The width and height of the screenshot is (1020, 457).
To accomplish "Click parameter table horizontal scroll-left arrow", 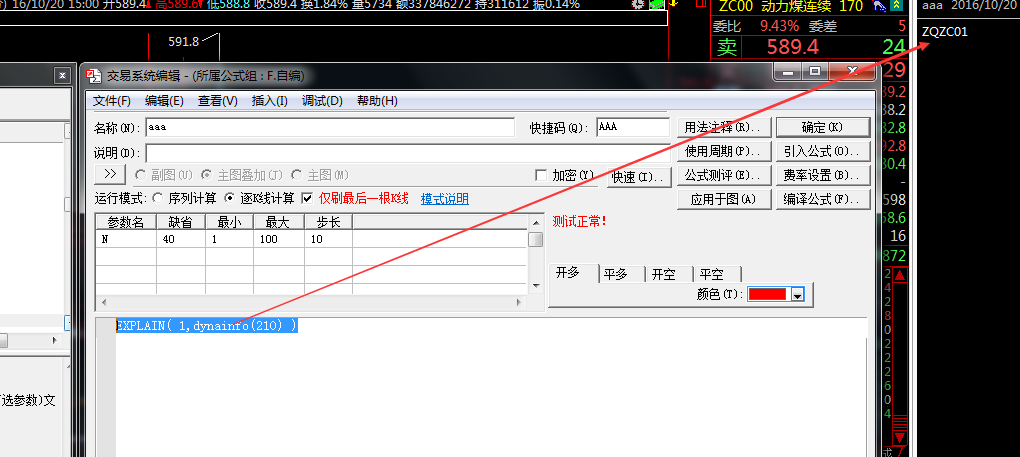I will (102, 303).
